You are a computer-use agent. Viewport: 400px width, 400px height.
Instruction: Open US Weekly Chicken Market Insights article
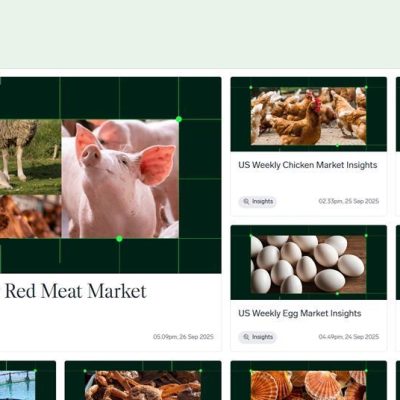click(x=307, y=165)
